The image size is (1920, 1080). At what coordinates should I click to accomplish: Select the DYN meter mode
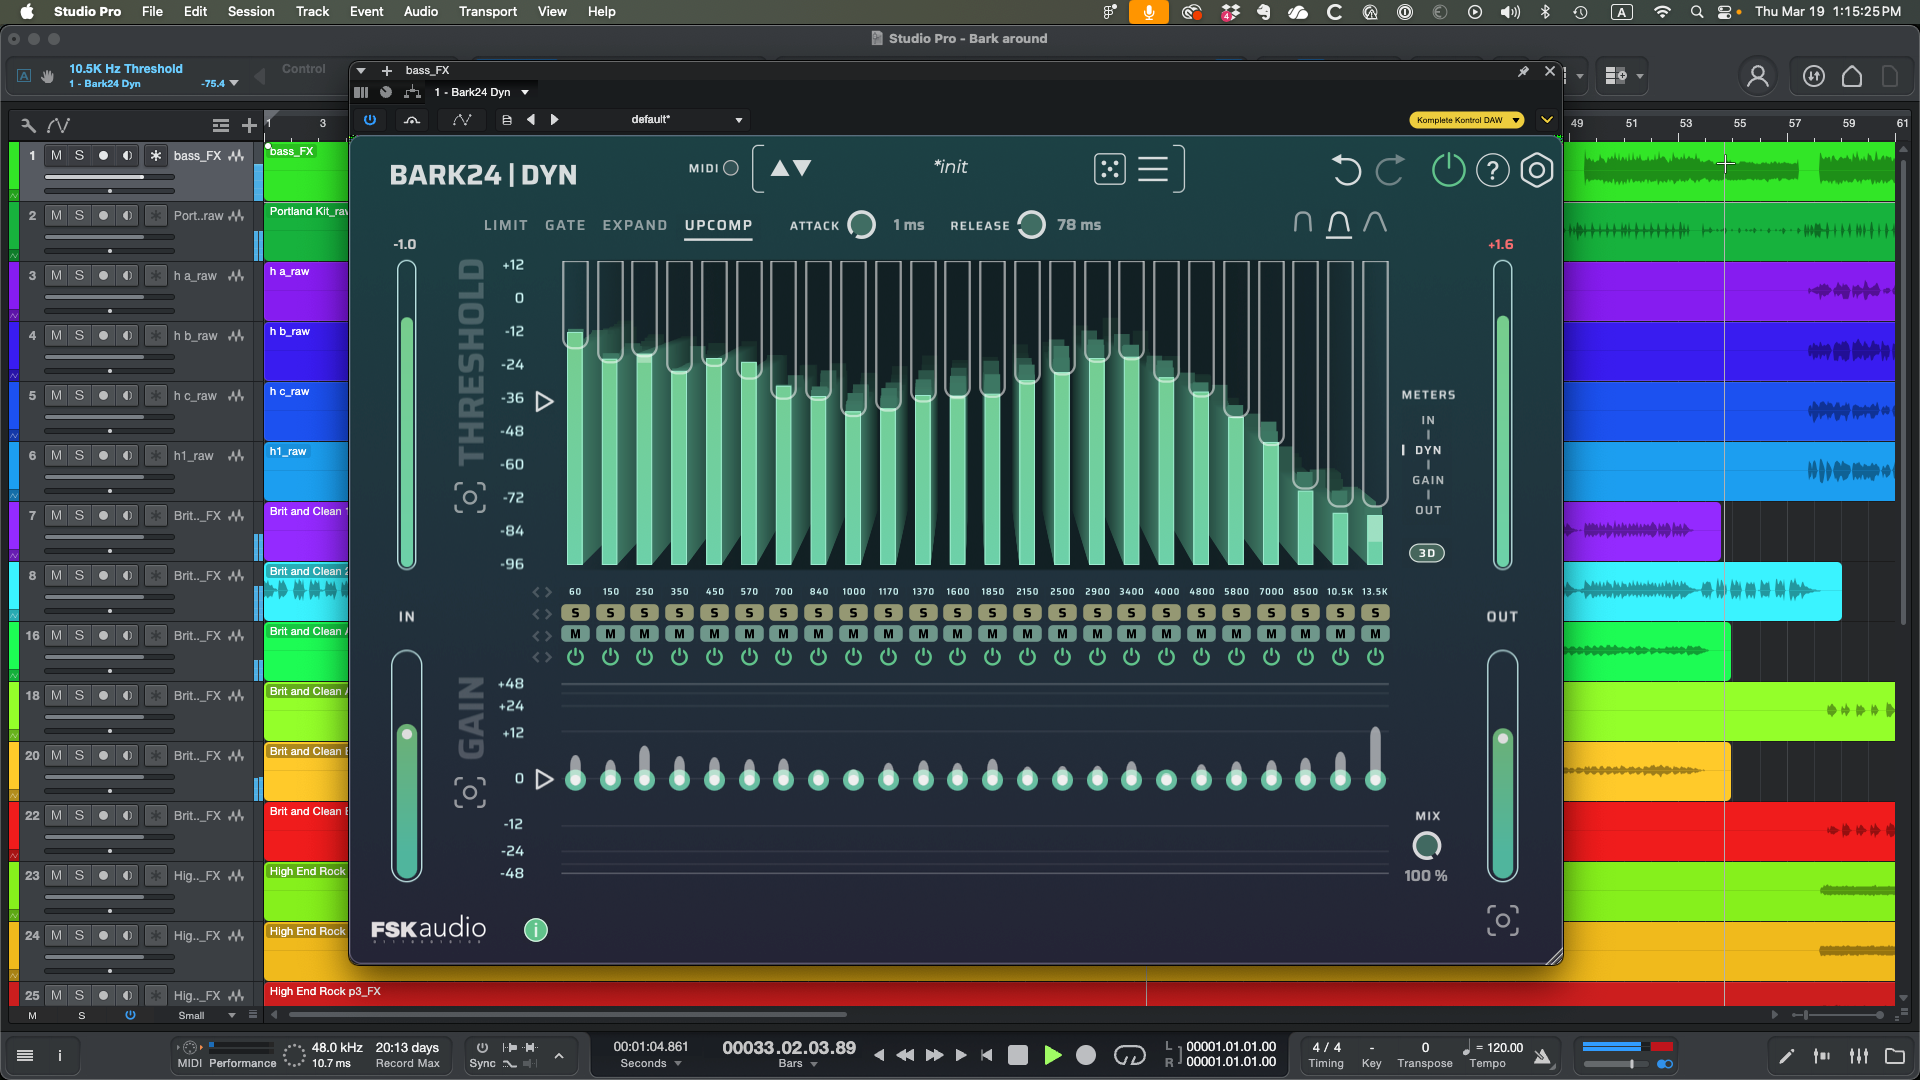coord(1428,450)
